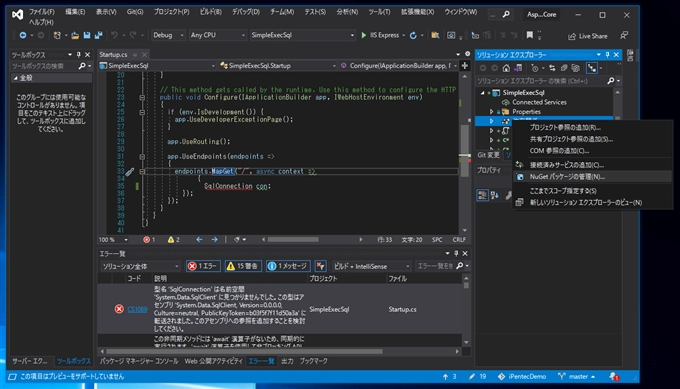This screenshot has width=680, height=389.
Task: Click the navigate to next issue arrow
Action: (x=214, y=239)
